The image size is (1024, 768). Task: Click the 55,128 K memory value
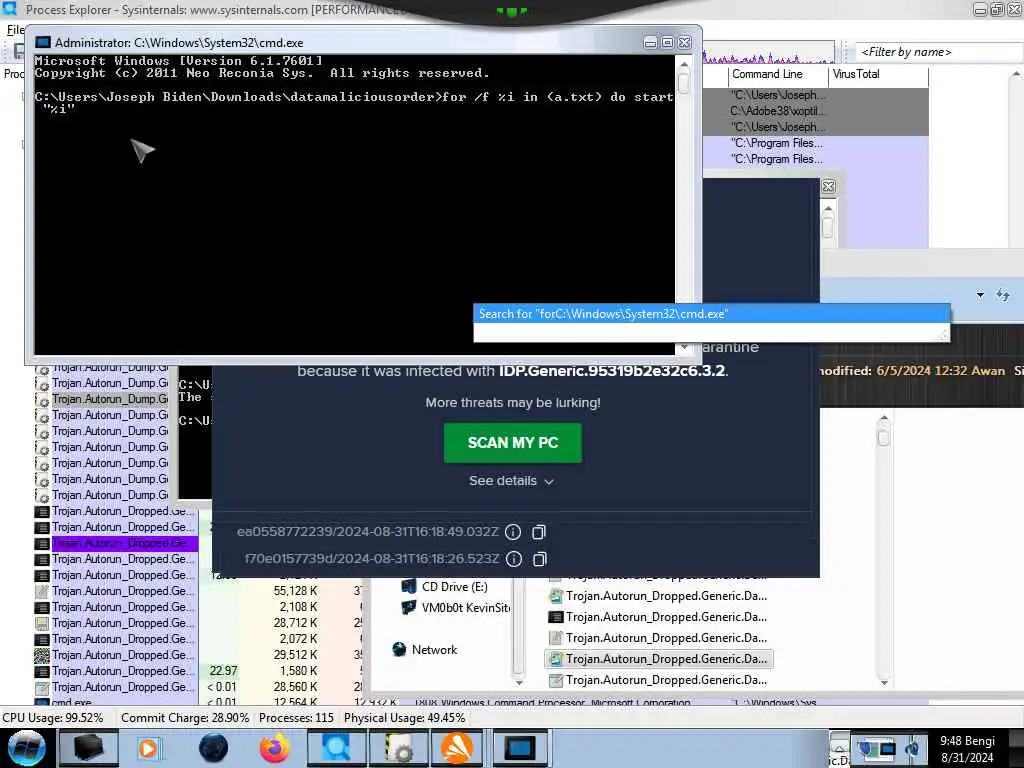(x=295, y=591)
